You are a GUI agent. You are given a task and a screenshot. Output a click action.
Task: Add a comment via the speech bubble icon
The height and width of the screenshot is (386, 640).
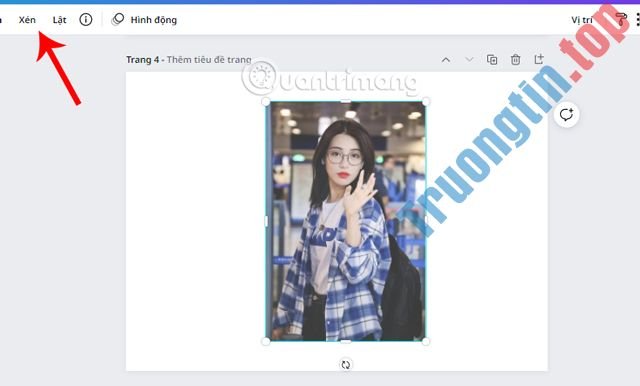(x=566, y=115)
